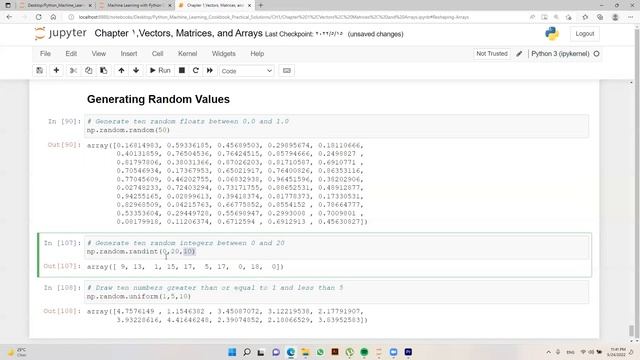Switch to the Machine Learning with Python tab
This screenshot has height=360, width=640.
click(x=135, y=5)
